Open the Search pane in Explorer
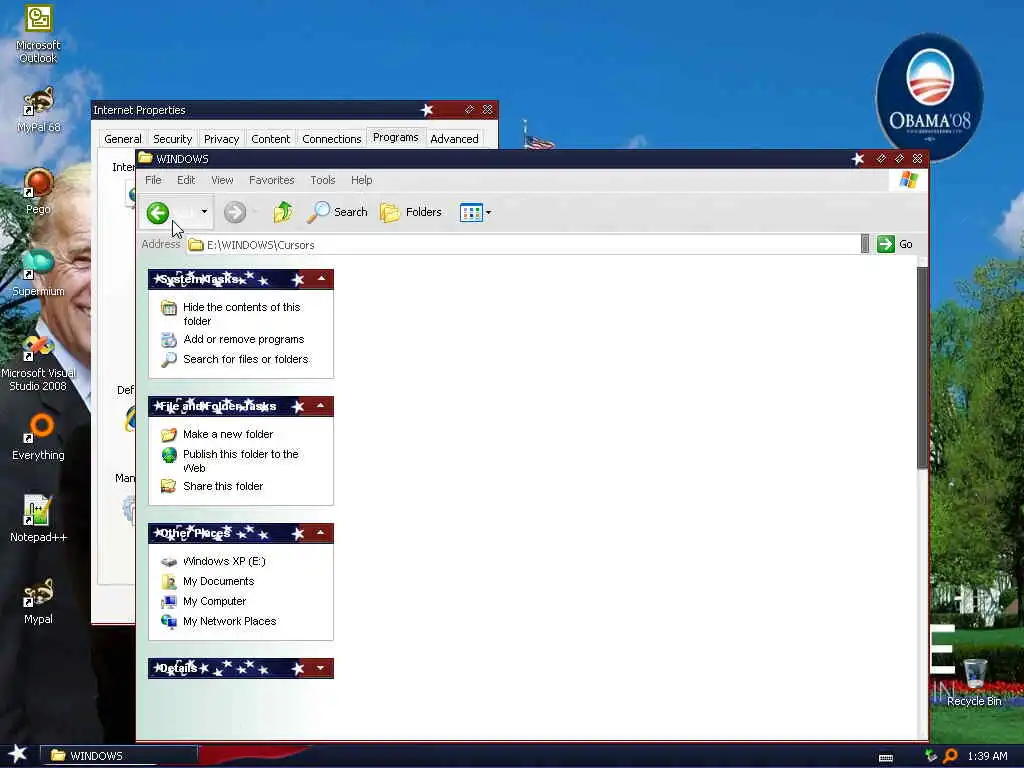The image size is (1024, 768). 337,212
